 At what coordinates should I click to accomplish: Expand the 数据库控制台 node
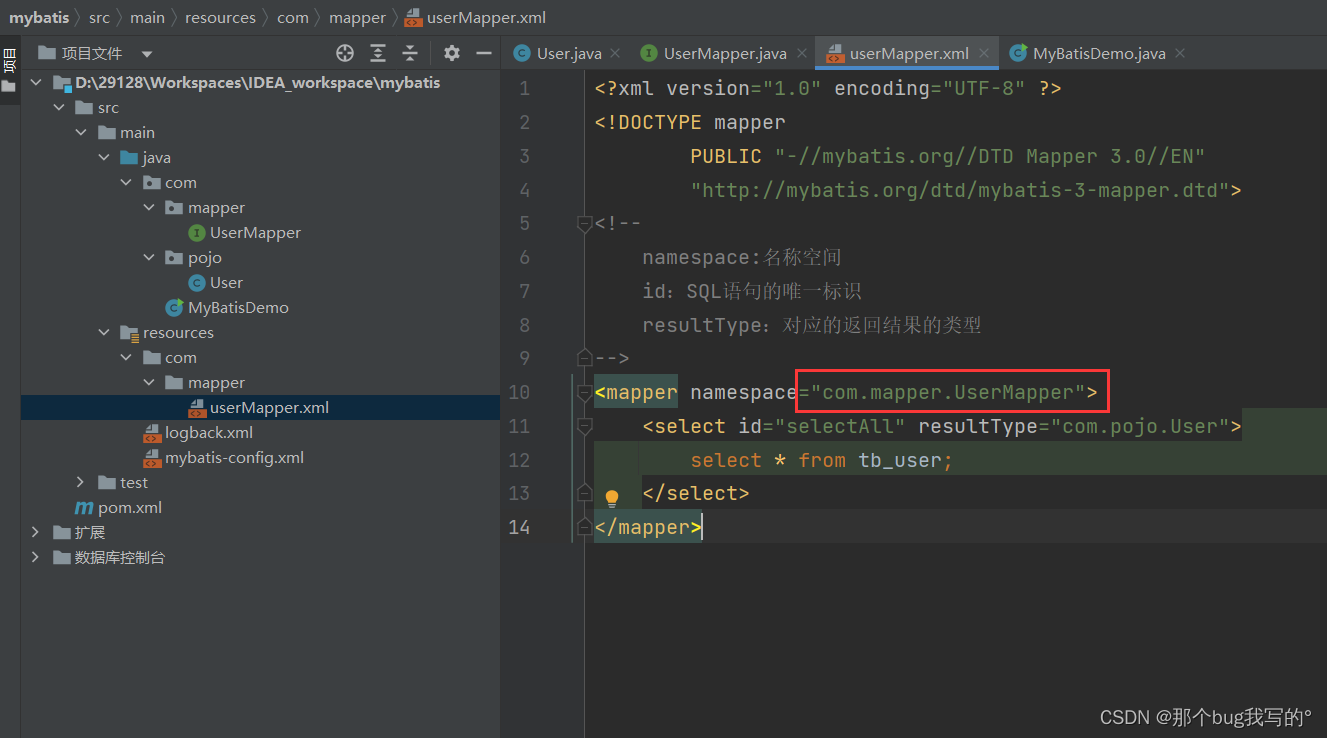pos(37,558)
